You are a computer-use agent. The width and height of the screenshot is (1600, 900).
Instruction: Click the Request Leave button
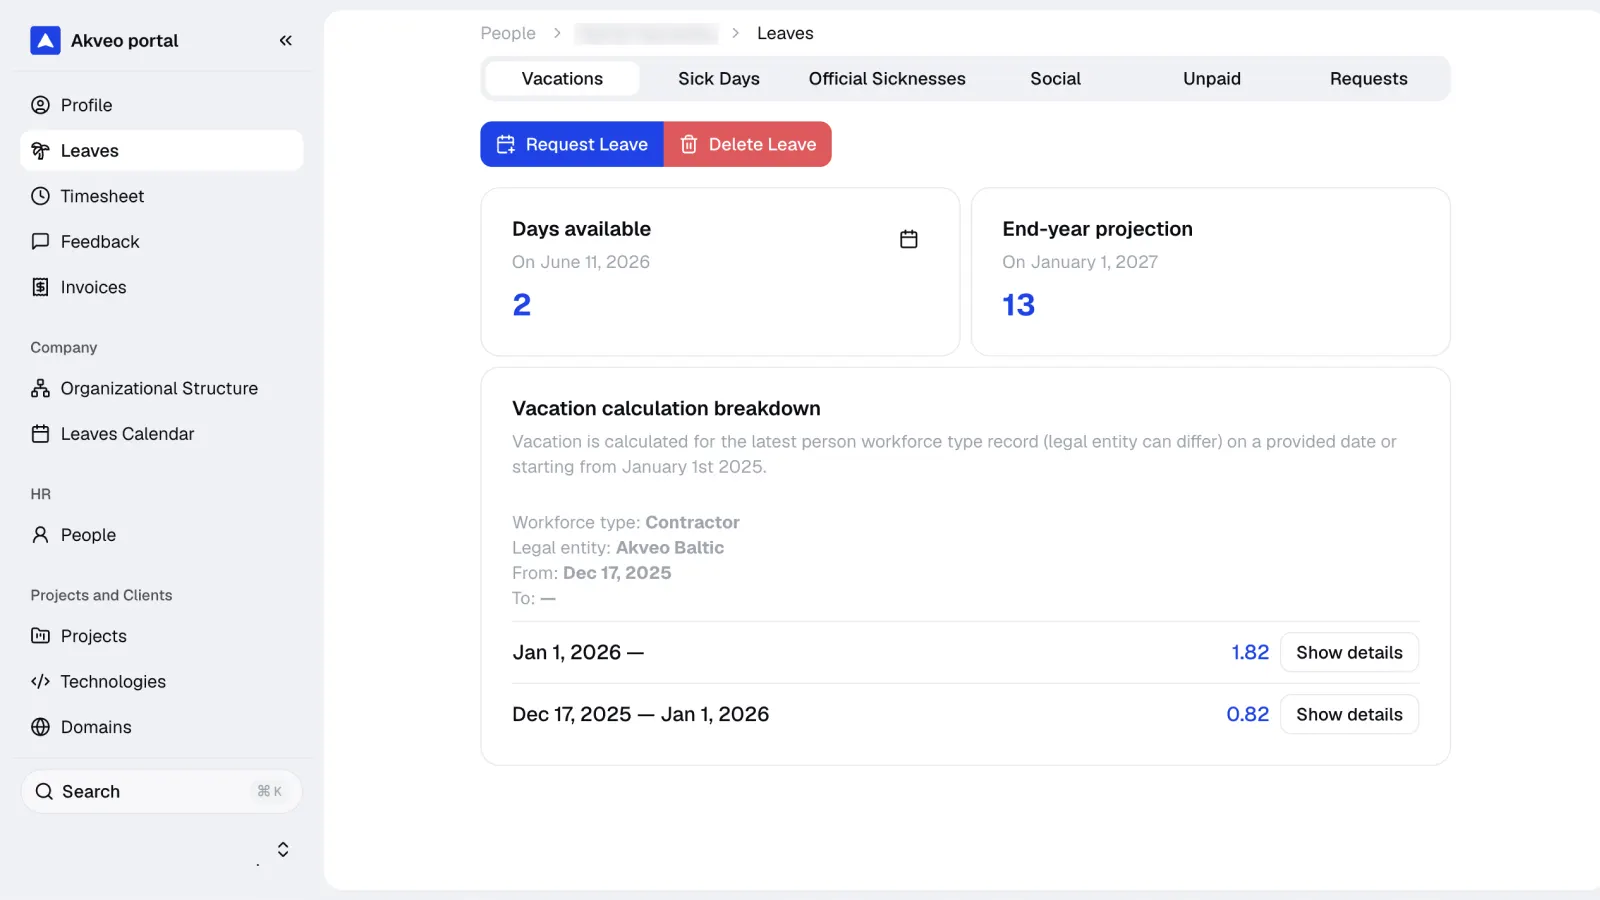[x=572, y=144]
